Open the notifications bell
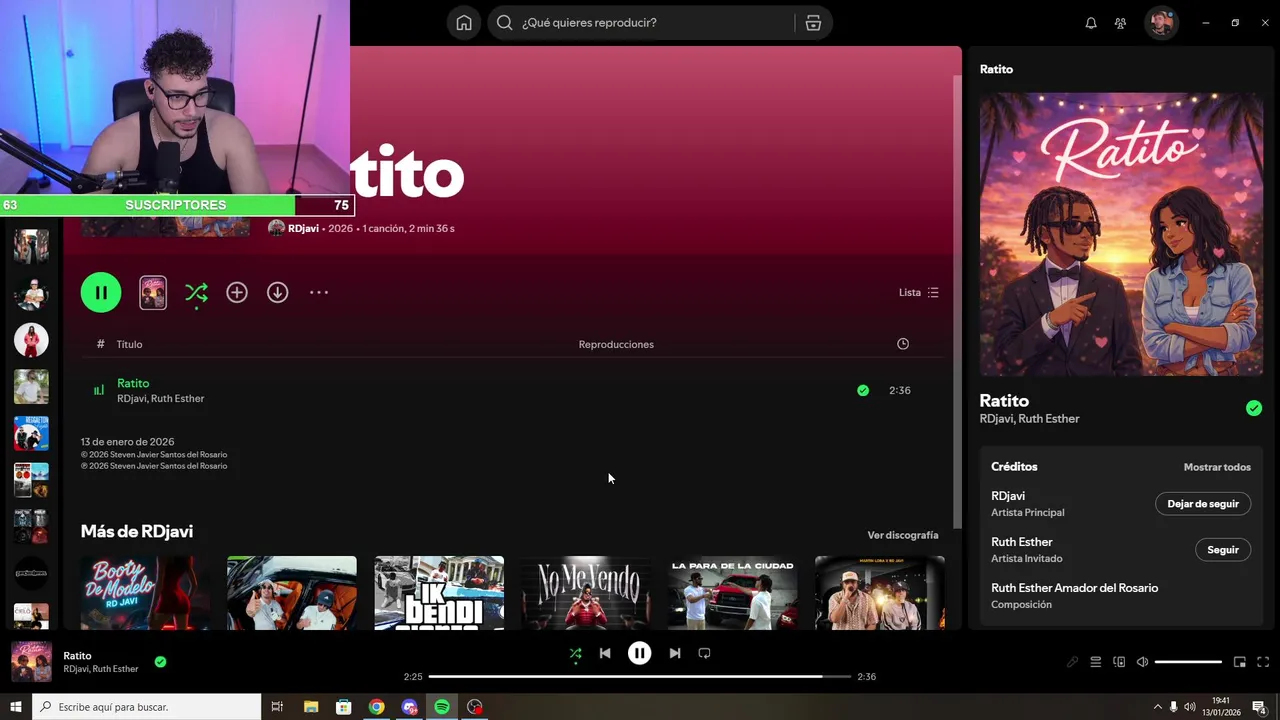Viewport: 1280px width, 720px height. [1091, 23]
